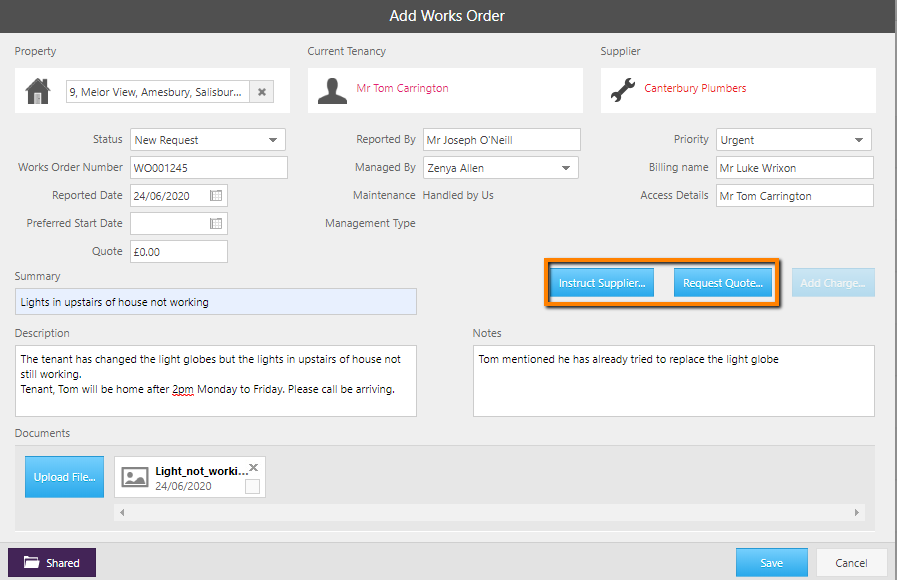The height and width of the screenshot is (580, 897).
Task: Click the Billing name field
Action: tap(795, 168)
